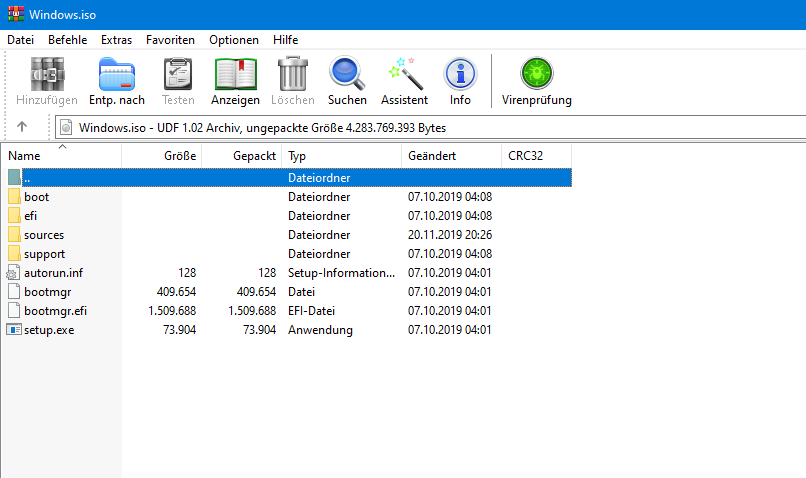Image resolution: width=806 pixels, height=478 pixels.
Task: Click the Entp. nach extract icon
Action: [117, 75]
